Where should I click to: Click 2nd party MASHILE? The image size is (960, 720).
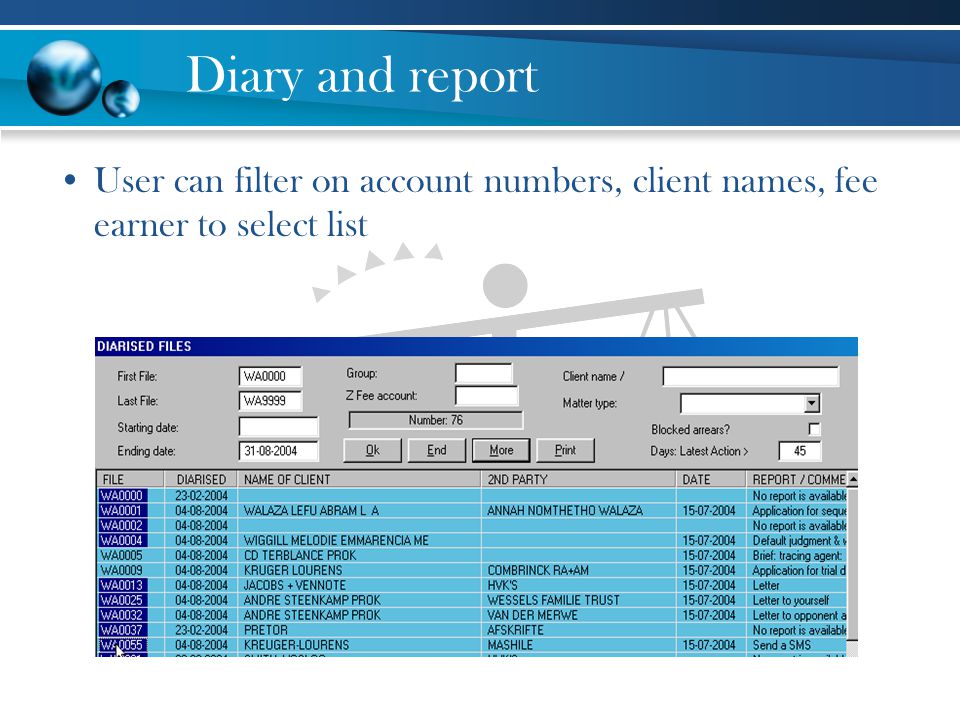click(510, 645)
